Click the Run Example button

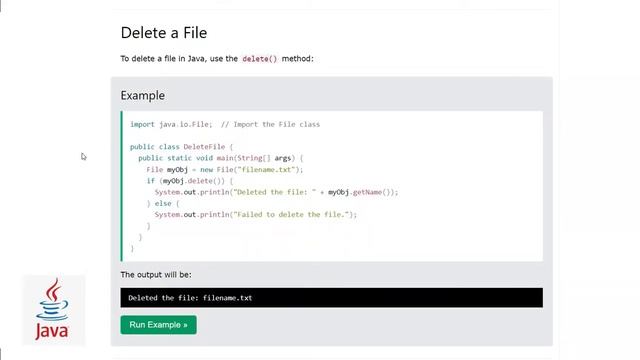tap(158, 325)
